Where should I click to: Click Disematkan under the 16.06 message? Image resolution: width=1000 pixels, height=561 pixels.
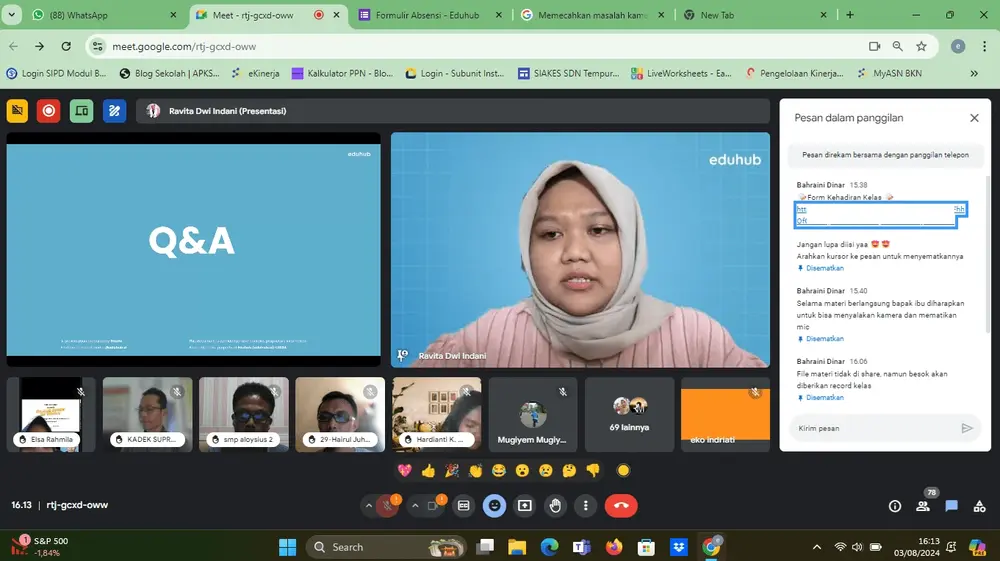821,397
